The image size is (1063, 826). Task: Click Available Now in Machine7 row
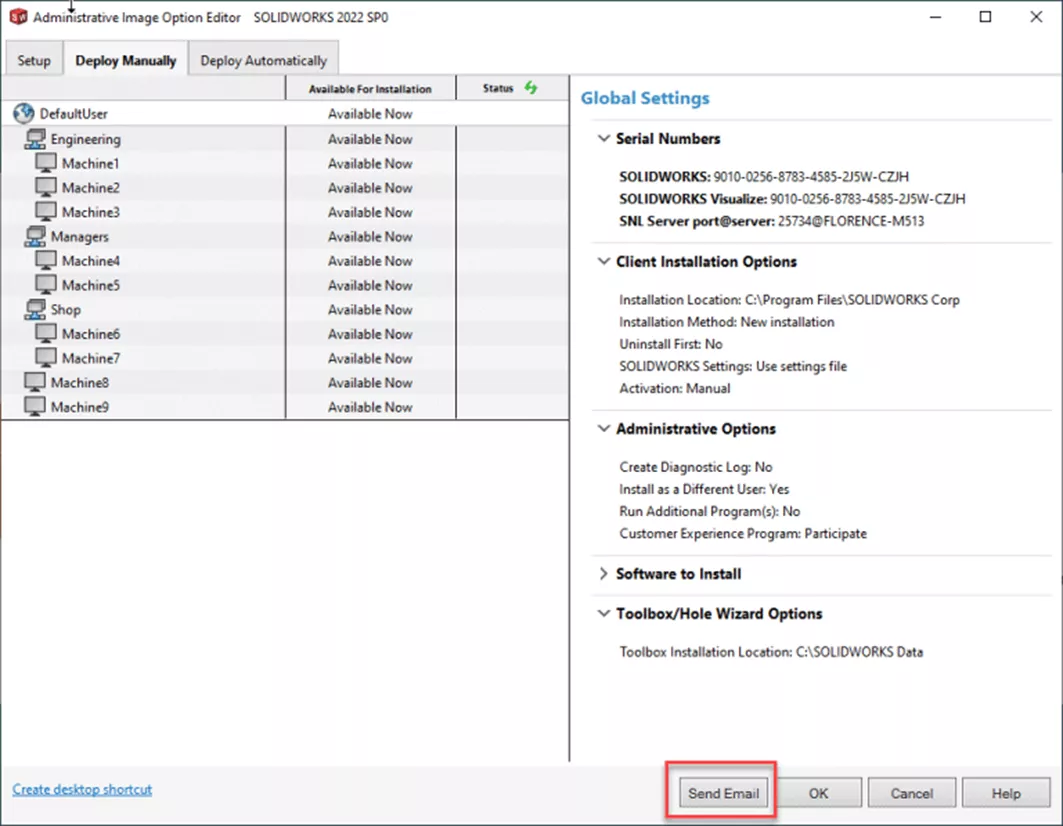(x=370, y=358)
